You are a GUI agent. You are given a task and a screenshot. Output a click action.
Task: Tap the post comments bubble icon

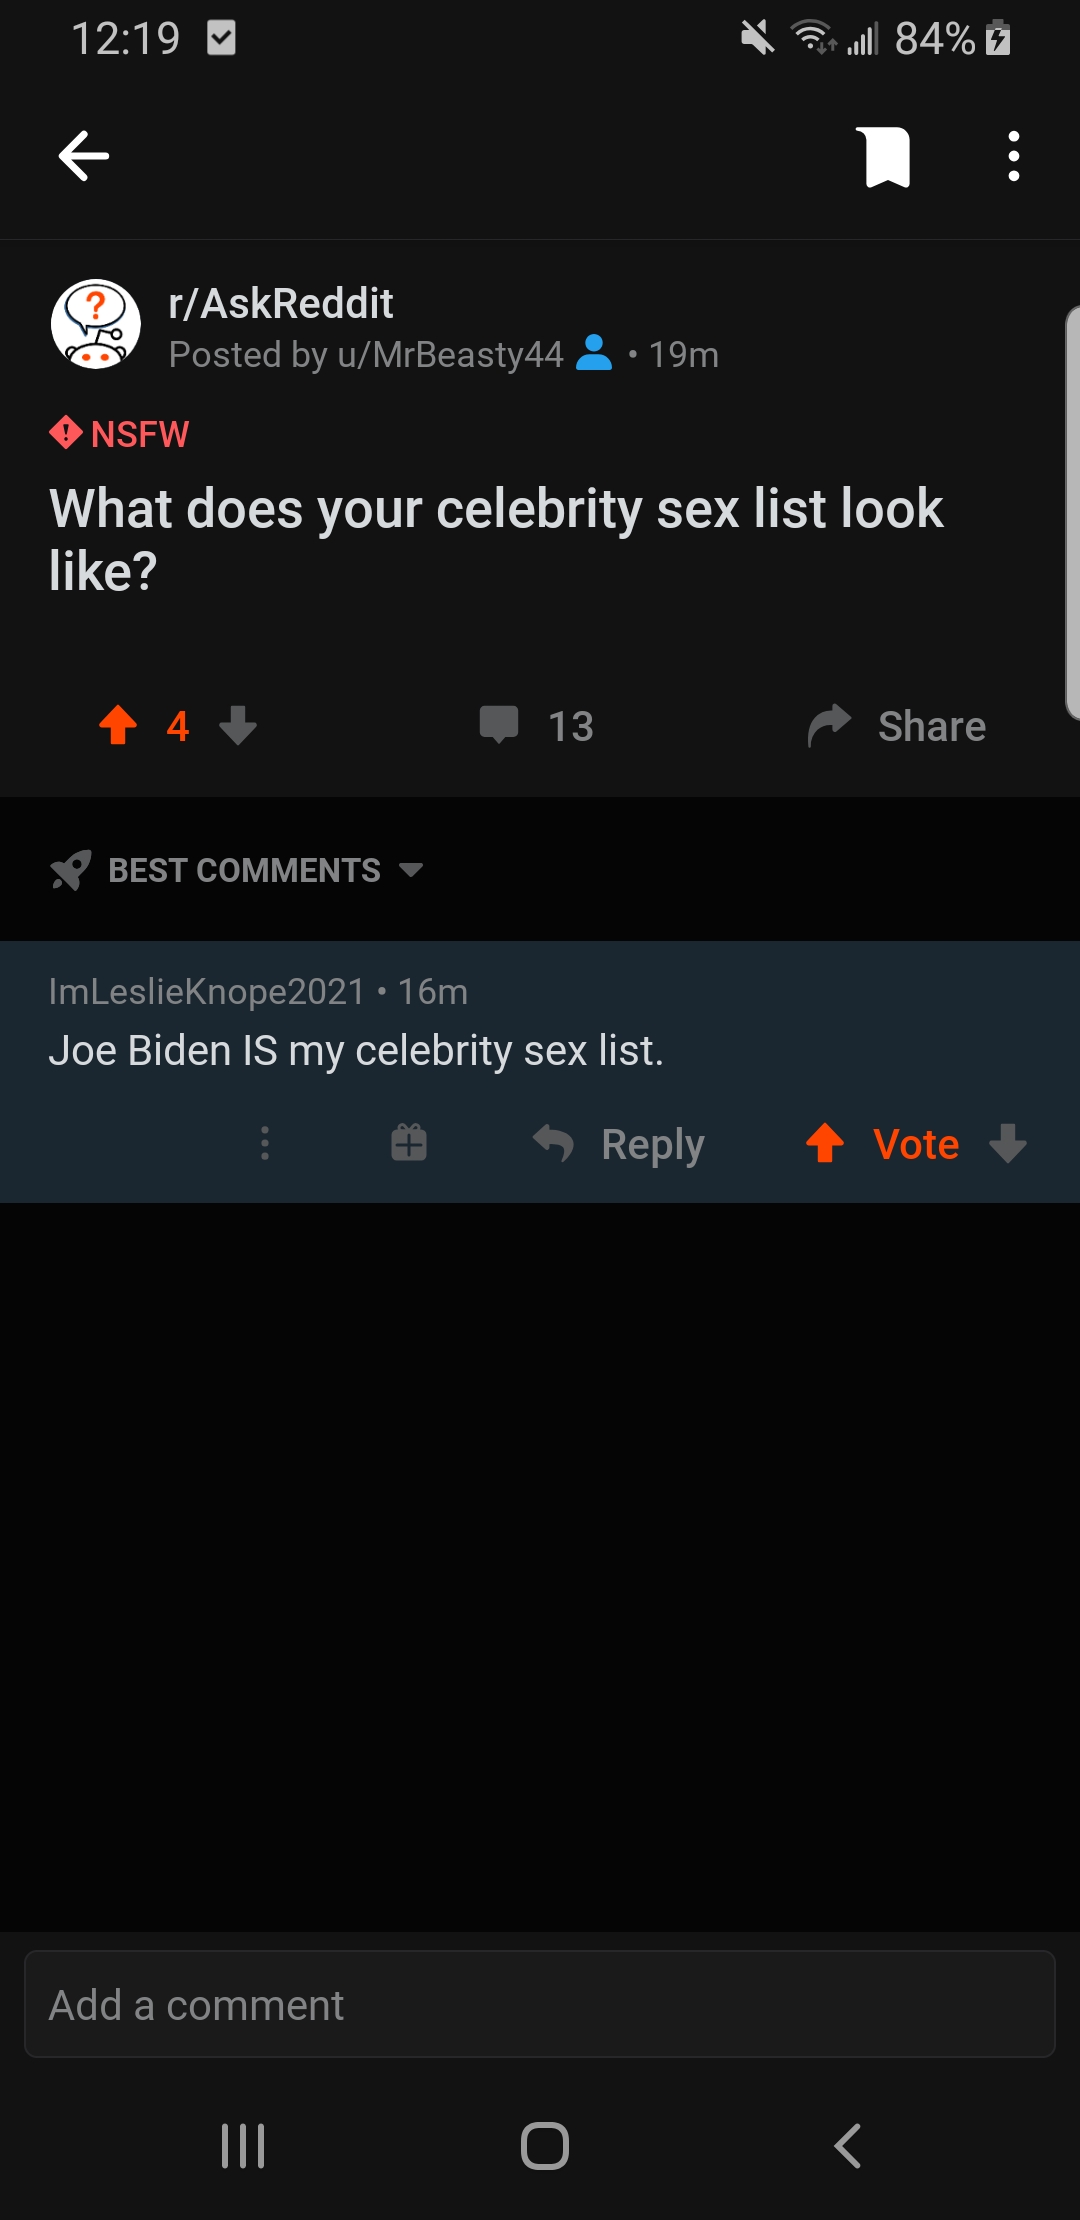(x=499, y=725)
